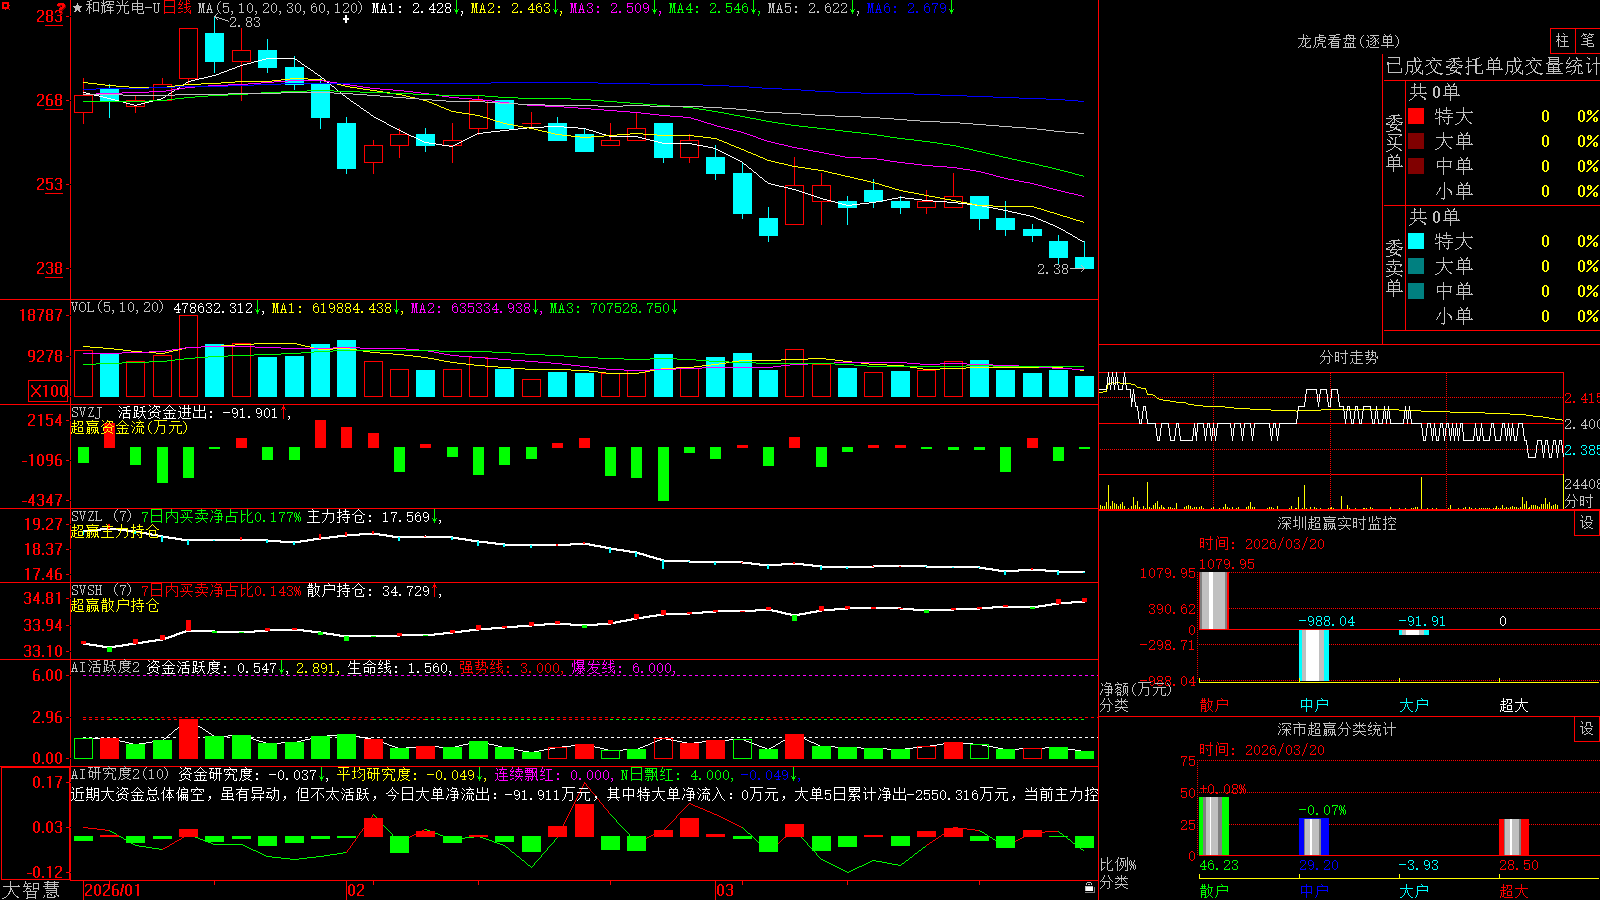The width and height of the screenshot is (1600, 900).
Task: Click the 小单 row under 委卖单
Action: pyautogui.click(x=1503, y=316)
